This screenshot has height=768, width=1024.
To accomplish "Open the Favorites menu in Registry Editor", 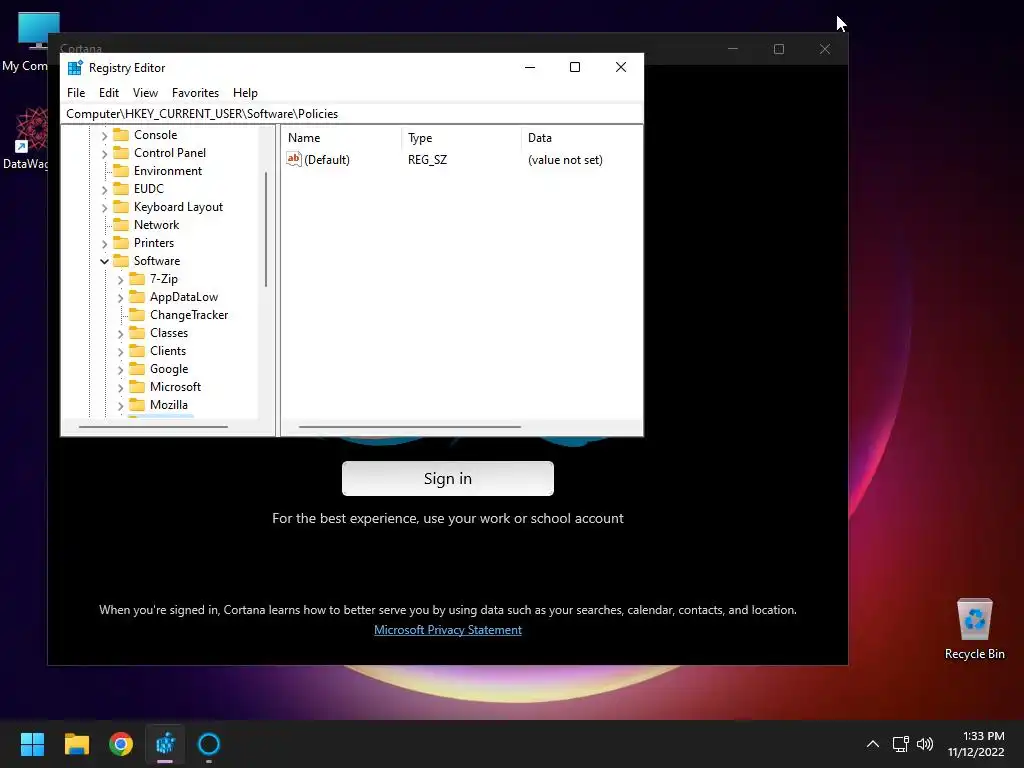I will [x=195, y=93].
